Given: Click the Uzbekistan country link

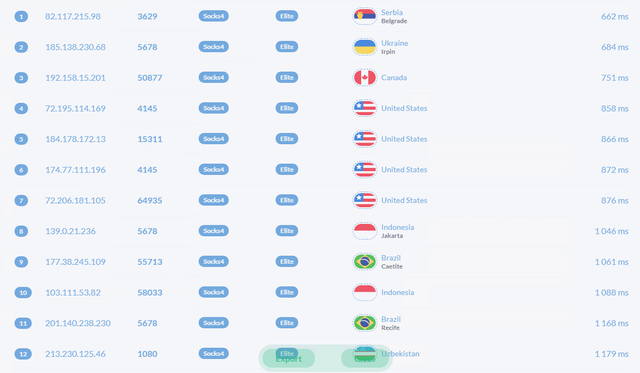Looking at the screenshot, I should click(x=400, y=353).
